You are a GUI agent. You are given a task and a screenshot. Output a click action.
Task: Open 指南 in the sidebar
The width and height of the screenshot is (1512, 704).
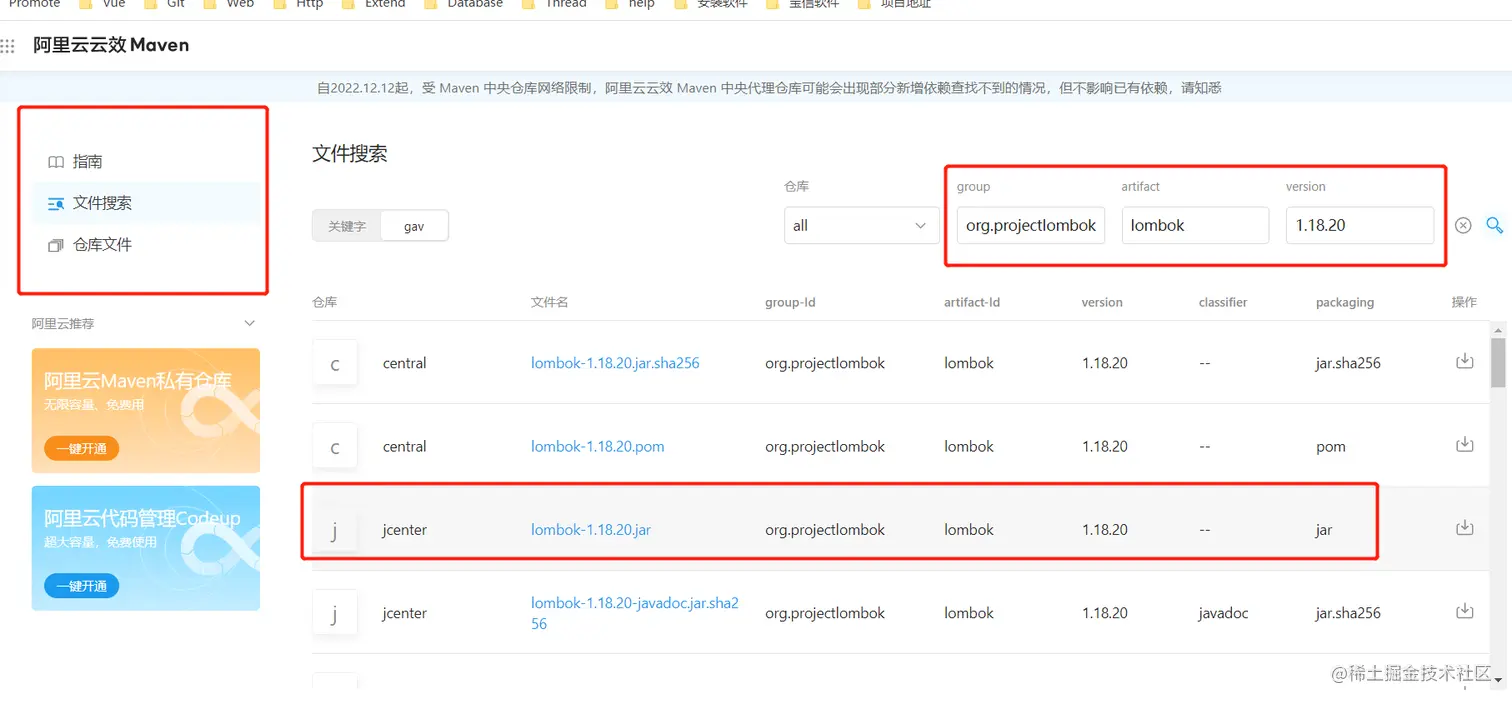click(145, 161)
